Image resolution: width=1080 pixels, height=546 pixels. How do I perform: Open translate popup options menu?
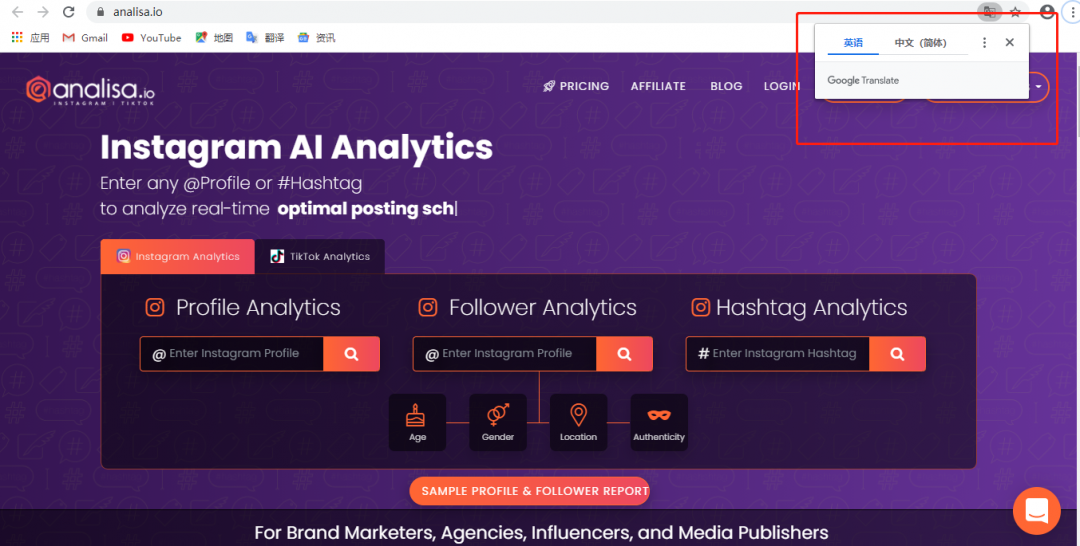(x=984, y=43)
